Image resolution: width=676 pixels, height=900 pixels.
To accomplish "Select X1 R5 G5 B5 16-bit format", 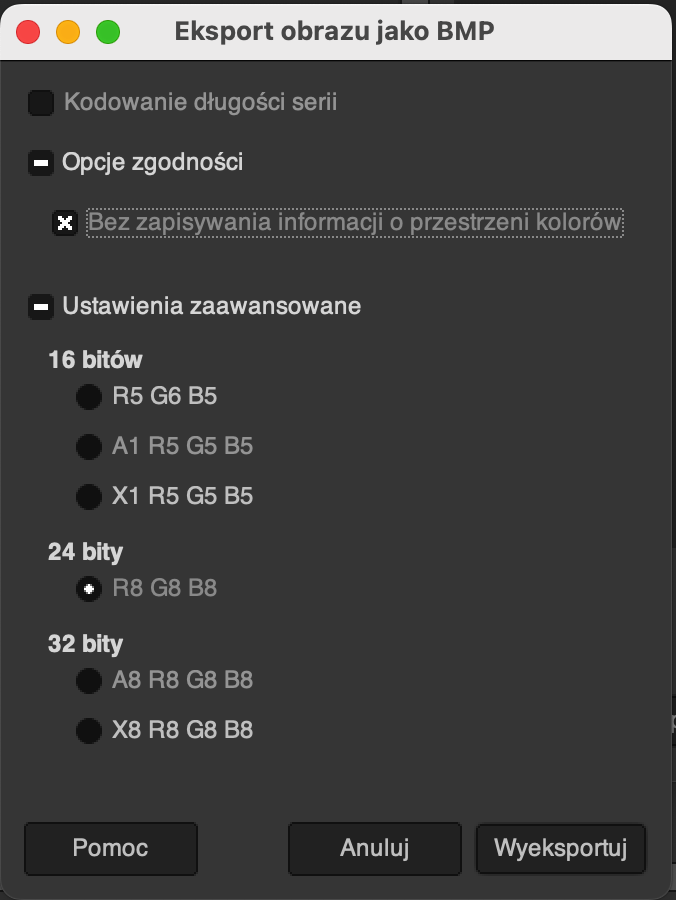I will click(89, 496).
